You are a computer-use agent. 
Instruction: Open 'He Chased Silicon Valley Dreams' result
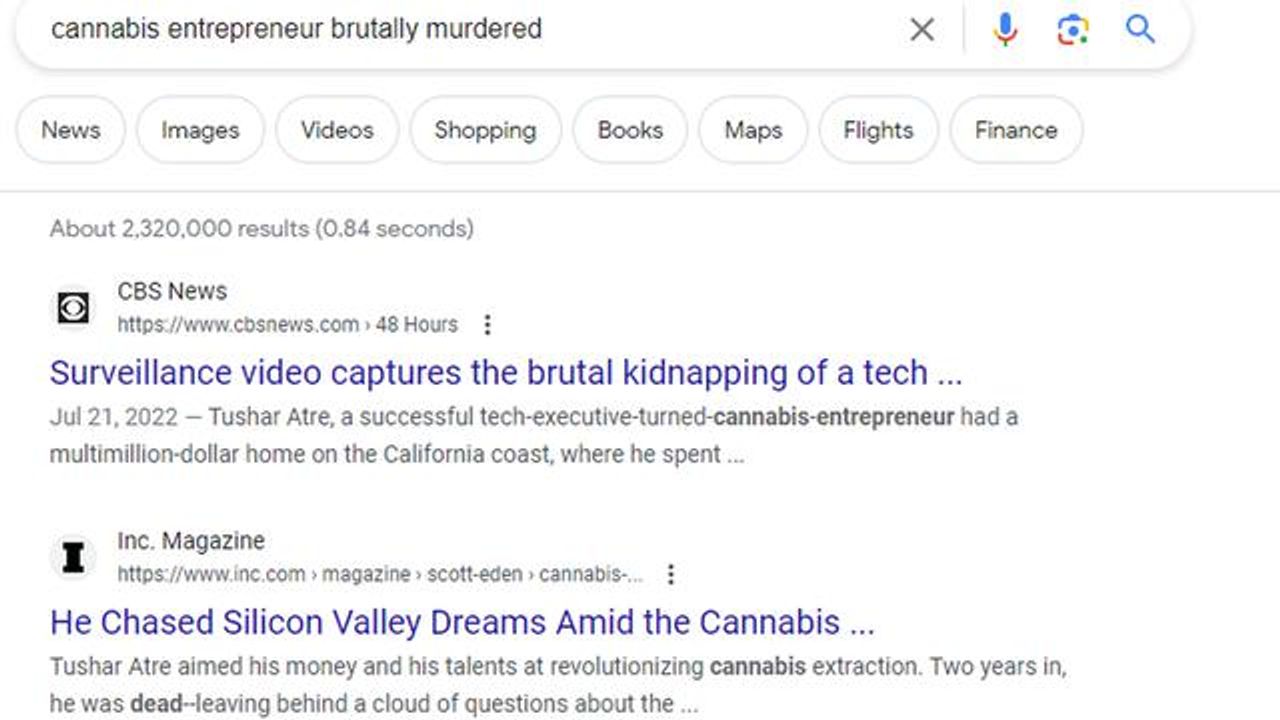click(462, 623)
